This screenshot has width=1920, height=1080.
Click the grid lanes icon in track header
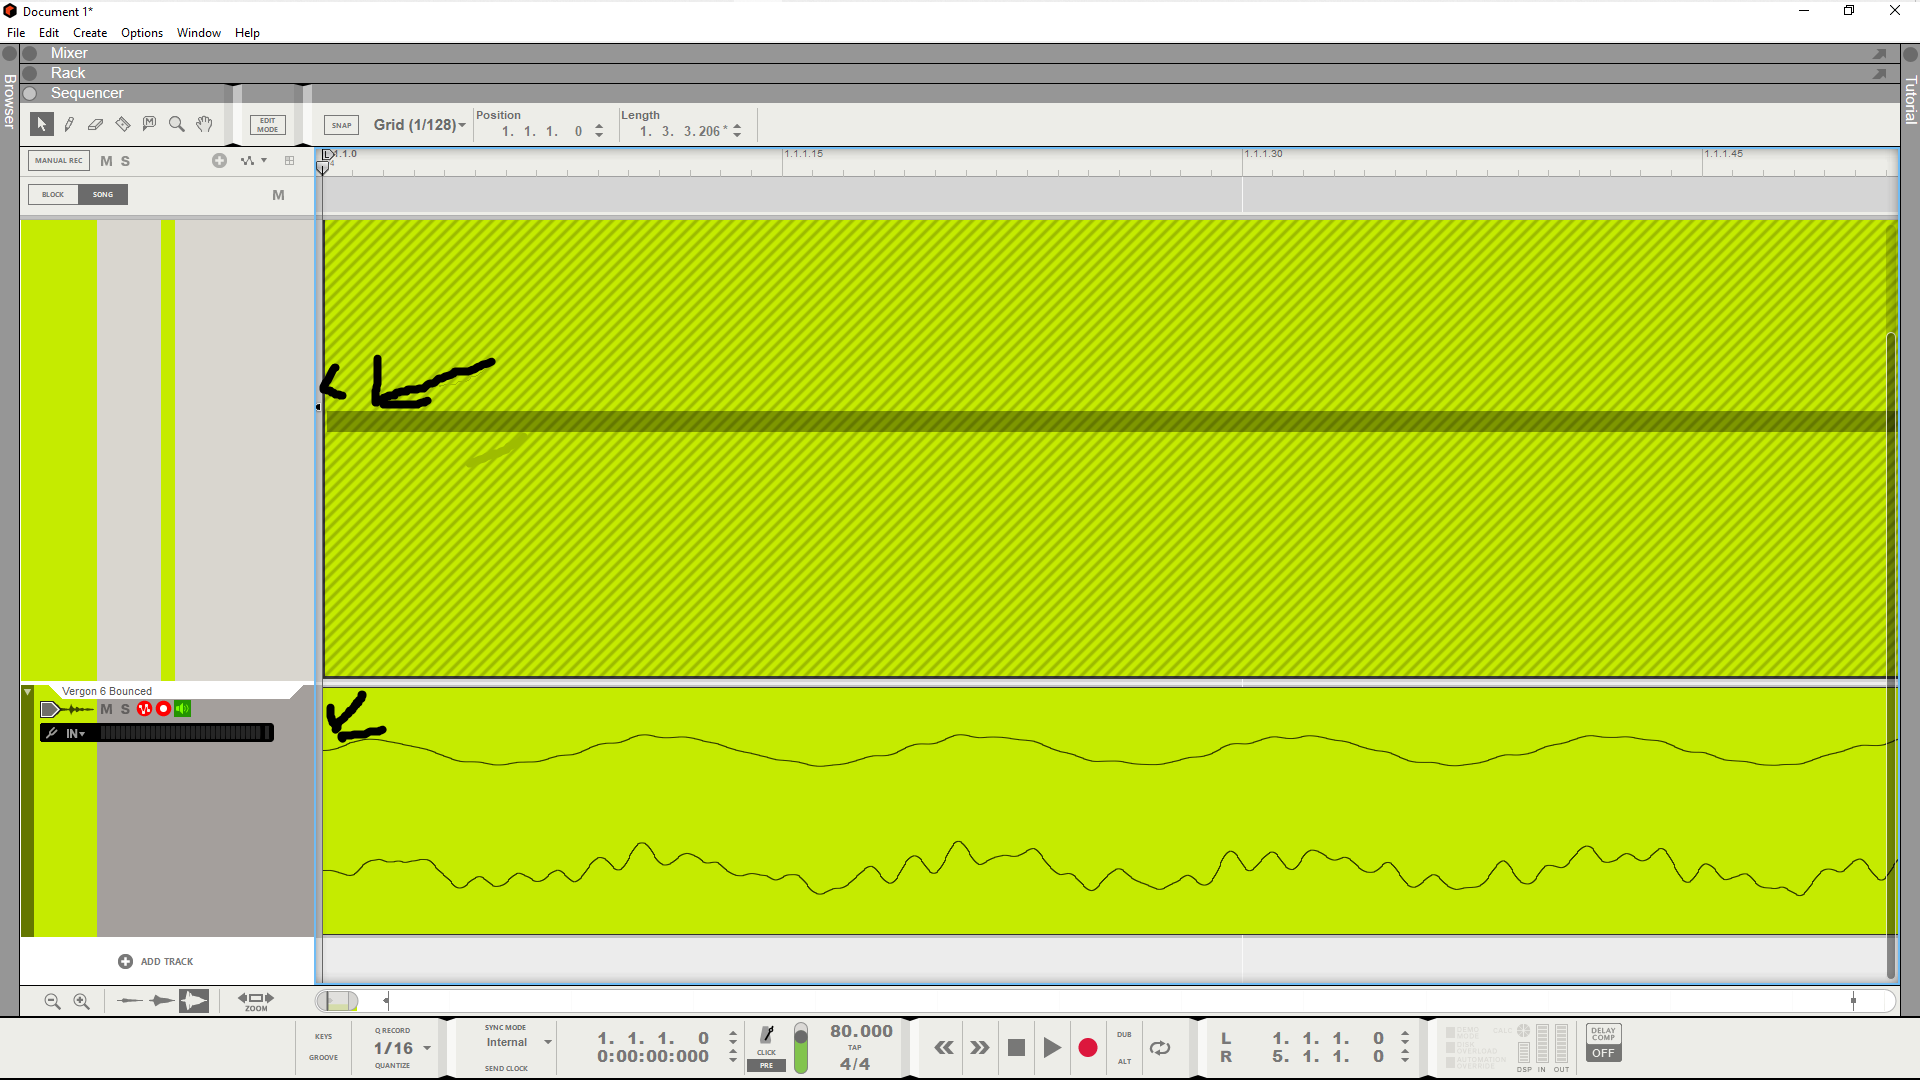click(290, 160)
